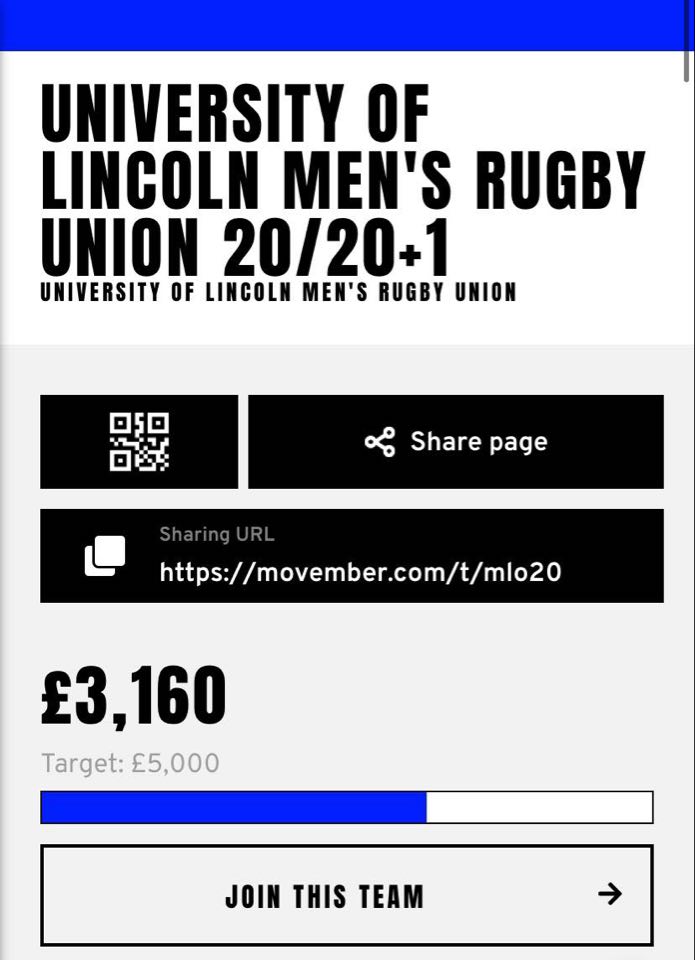The width and height of the screenshot is (695, 960).
Task: Click the share nodes icon
Action: (x=380, y=442)
